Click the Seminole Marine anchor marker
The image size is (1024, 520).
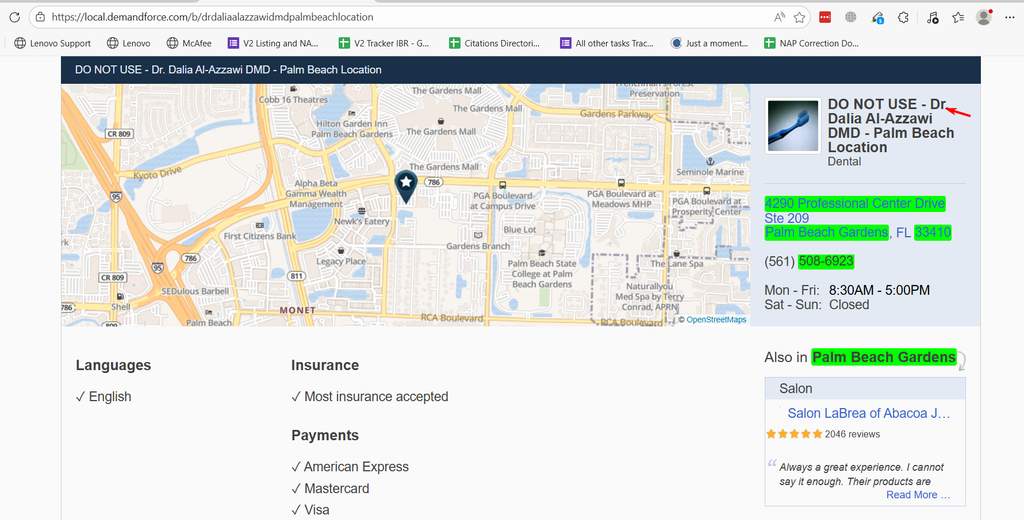711,161
